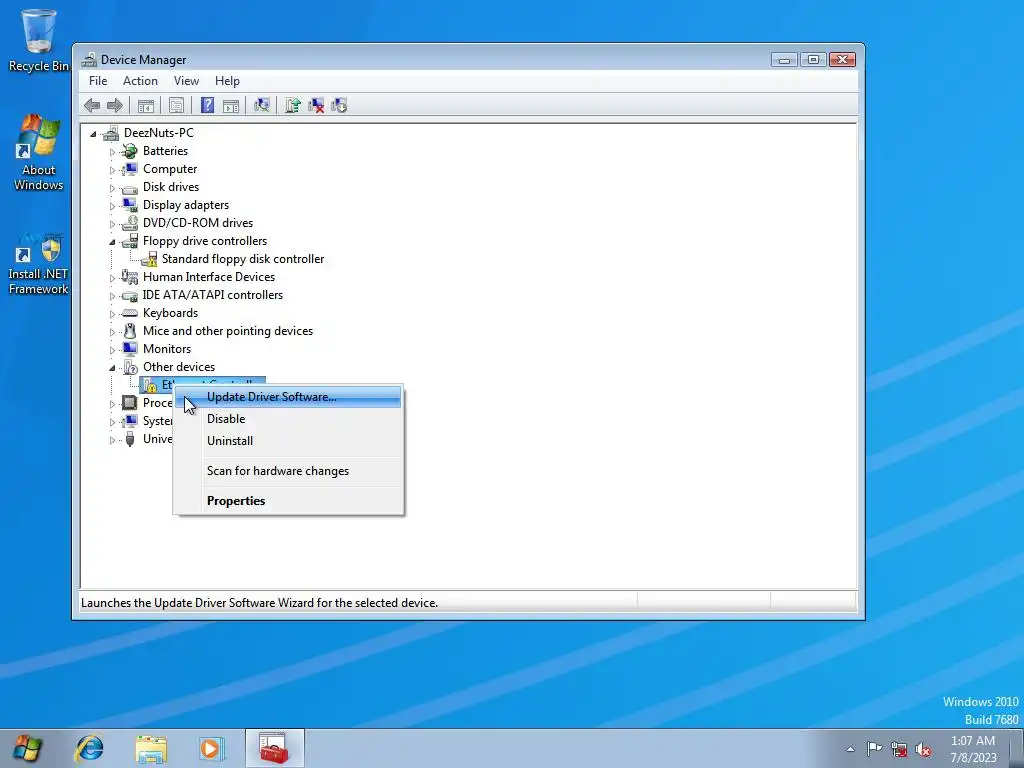The image size is (1024, 768).
Task: Launch Internet Explorer from the taskbar
Action: pyautogui.click(x=89, y=748)
